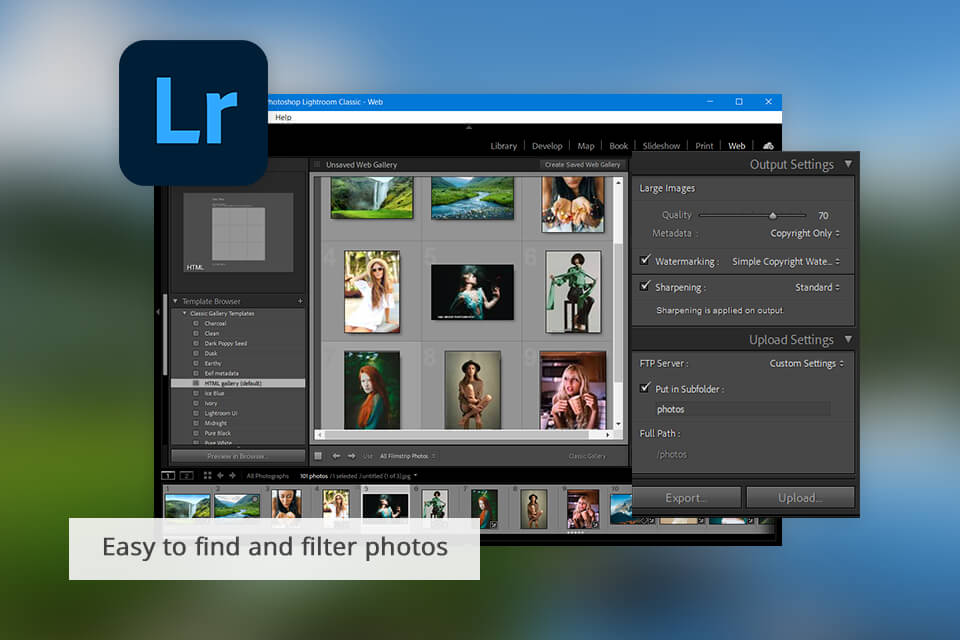Select the Ivory template
This screenshot has height=640, width=960.
tap(211, 403)
